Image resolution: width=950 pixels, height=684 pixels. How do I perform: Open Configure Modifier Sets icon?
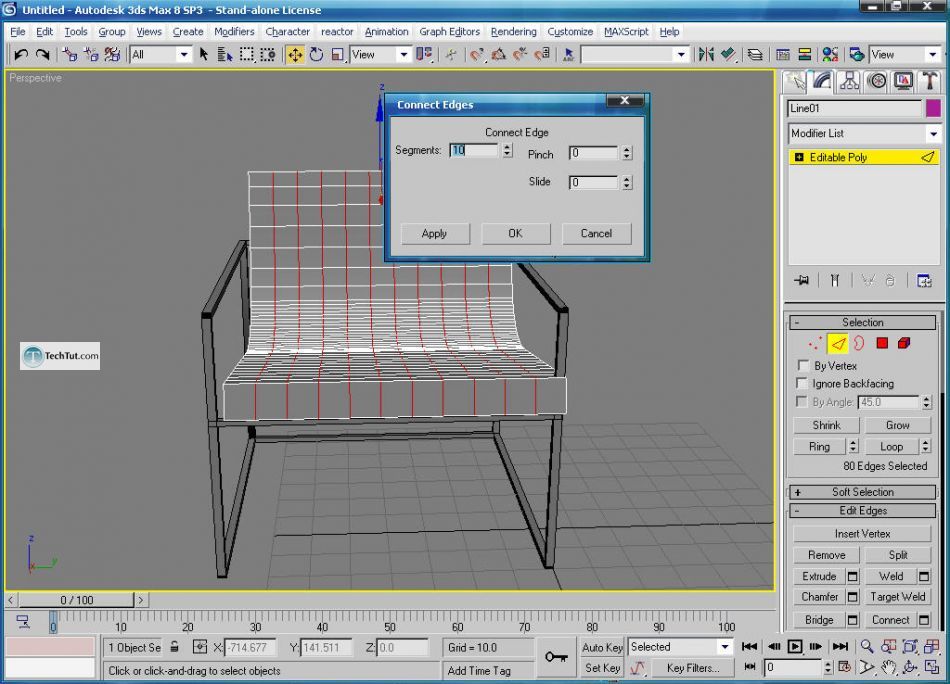pyautogui.click(x=925, y=281)
